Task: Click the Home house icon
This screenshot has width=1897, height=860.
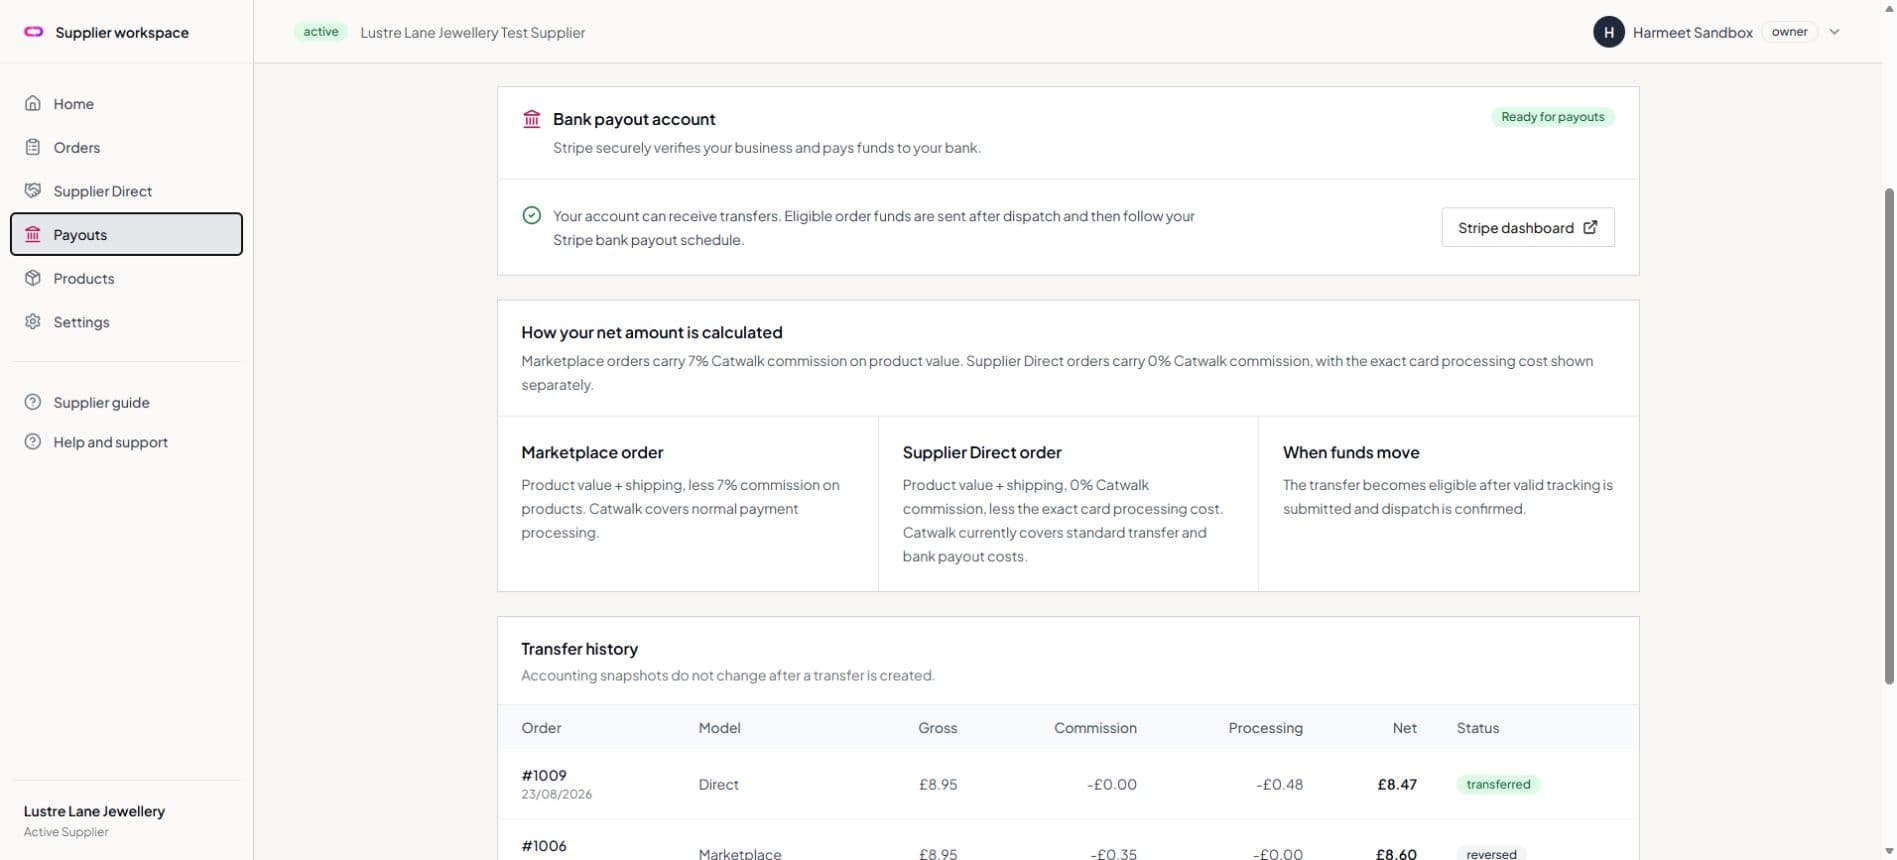Action: pos(33,103)
